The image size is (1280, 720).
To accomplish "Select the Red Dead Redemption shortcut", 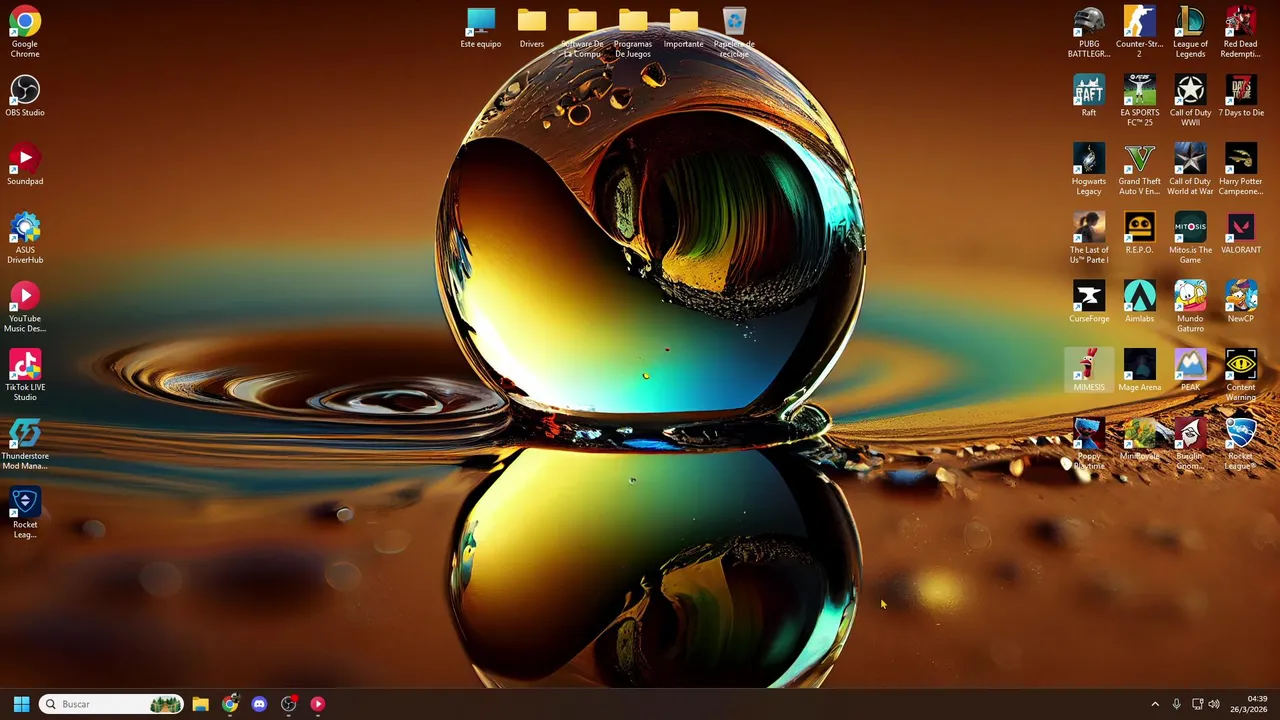I will [1241, 32].
